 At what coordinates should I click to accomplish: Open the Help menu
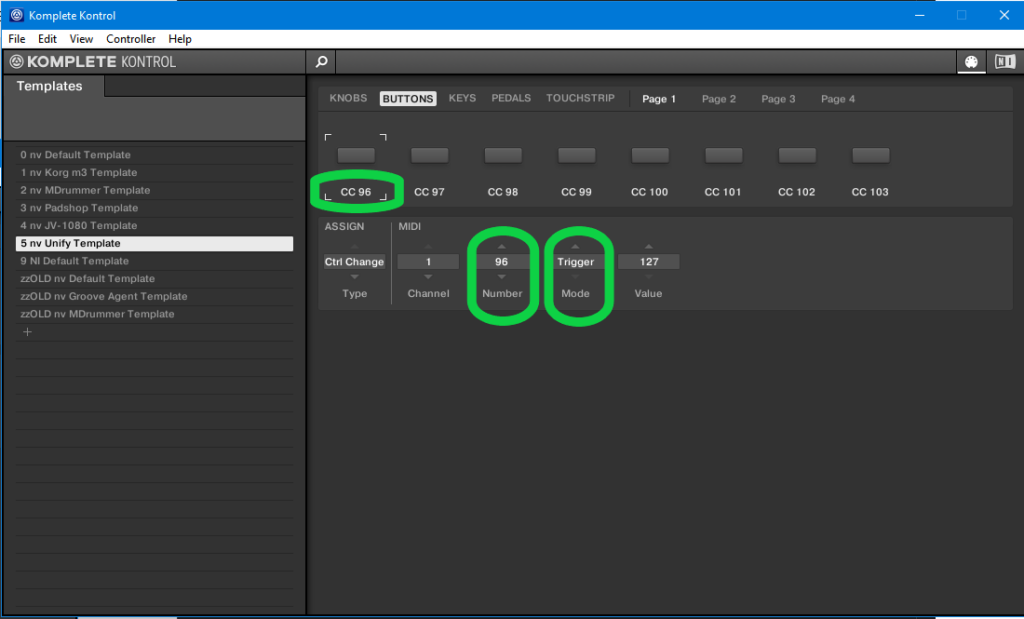[180, 39]
